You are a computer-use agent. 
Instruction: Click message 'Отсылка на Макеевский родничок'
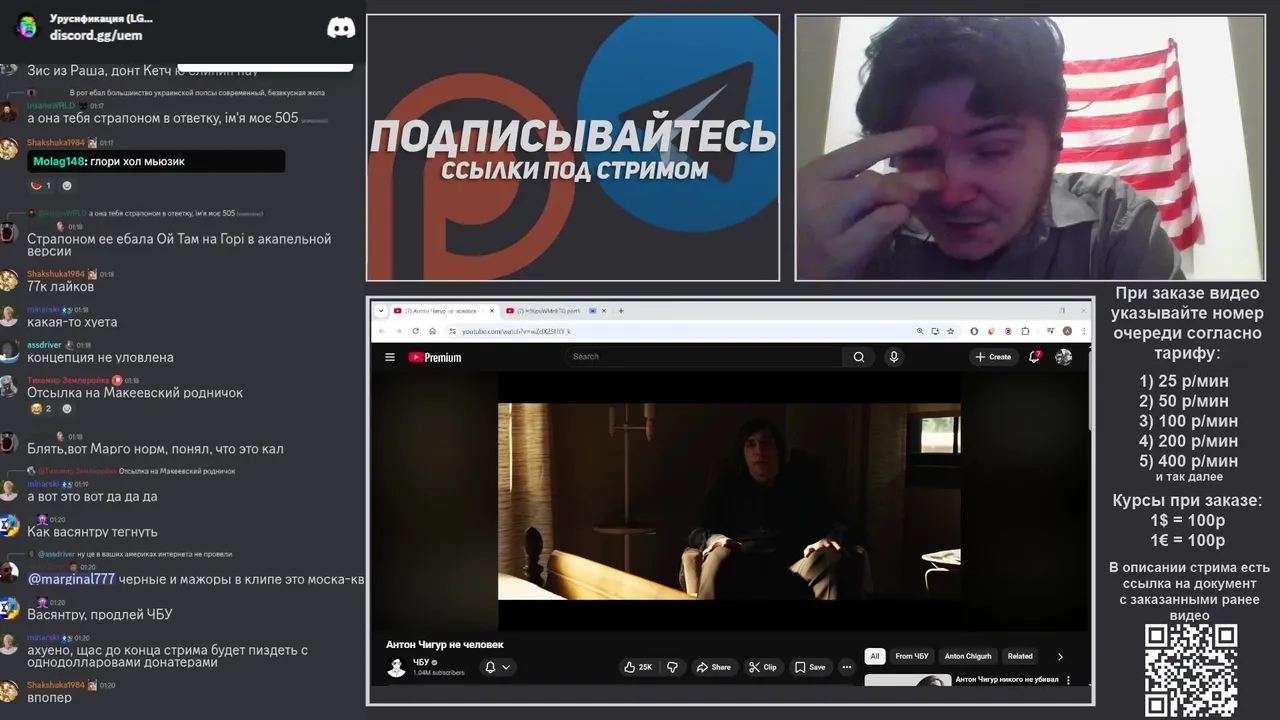[135, 393]
